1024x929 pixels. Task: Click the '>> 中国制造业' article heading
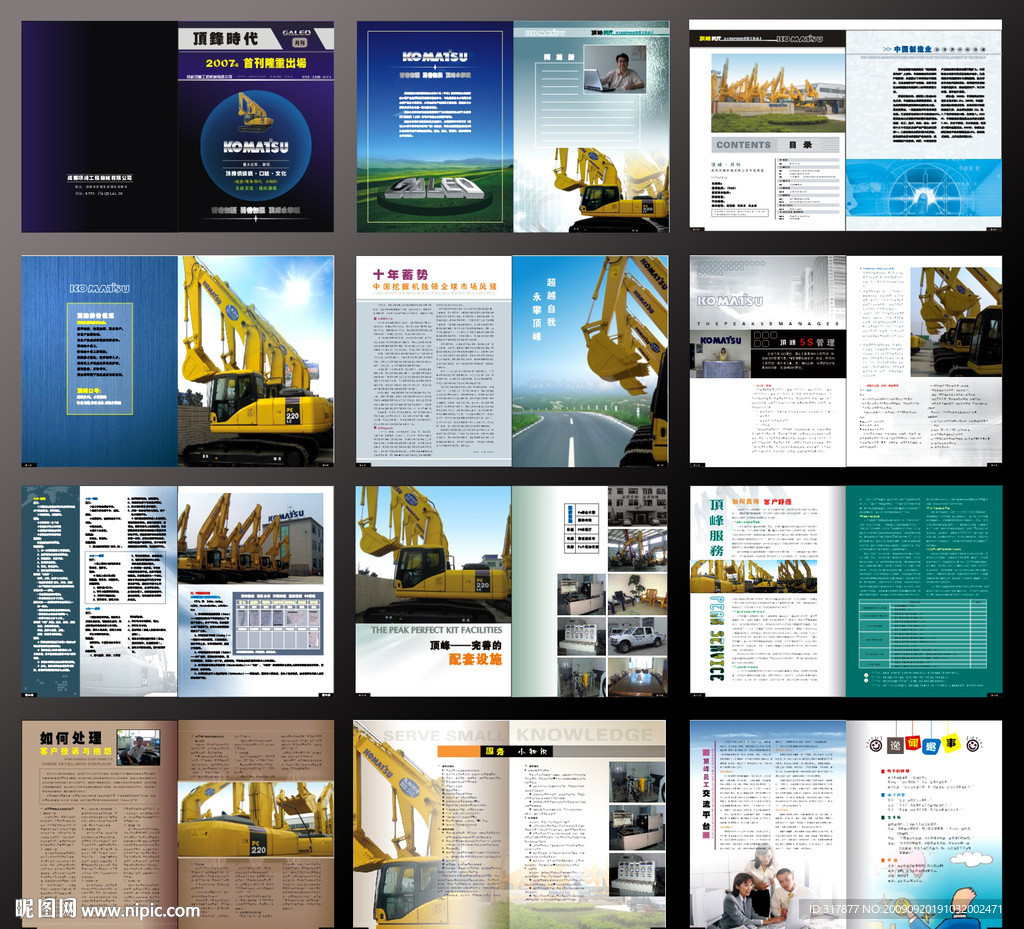[907, 49]
